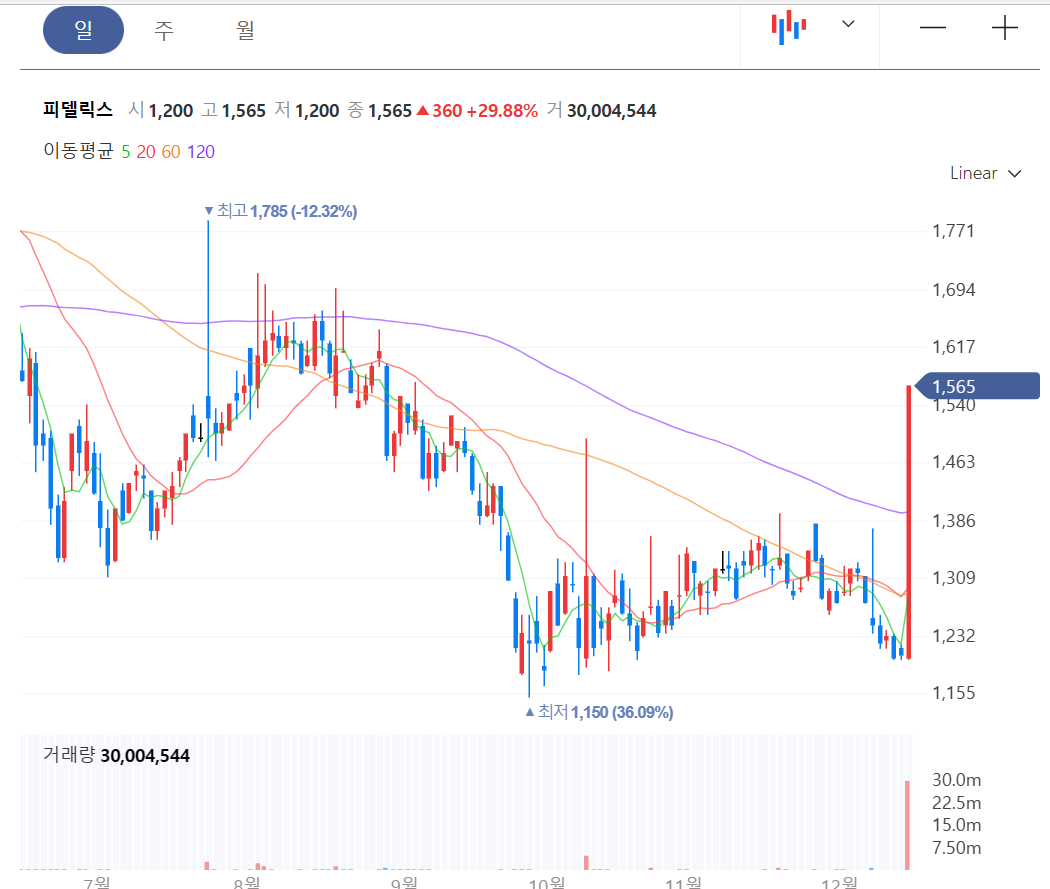Click the 피델릭스 stock name
Image resolution: width=1050 pixels, height=889 pixels.
click(x=78, y=110)
